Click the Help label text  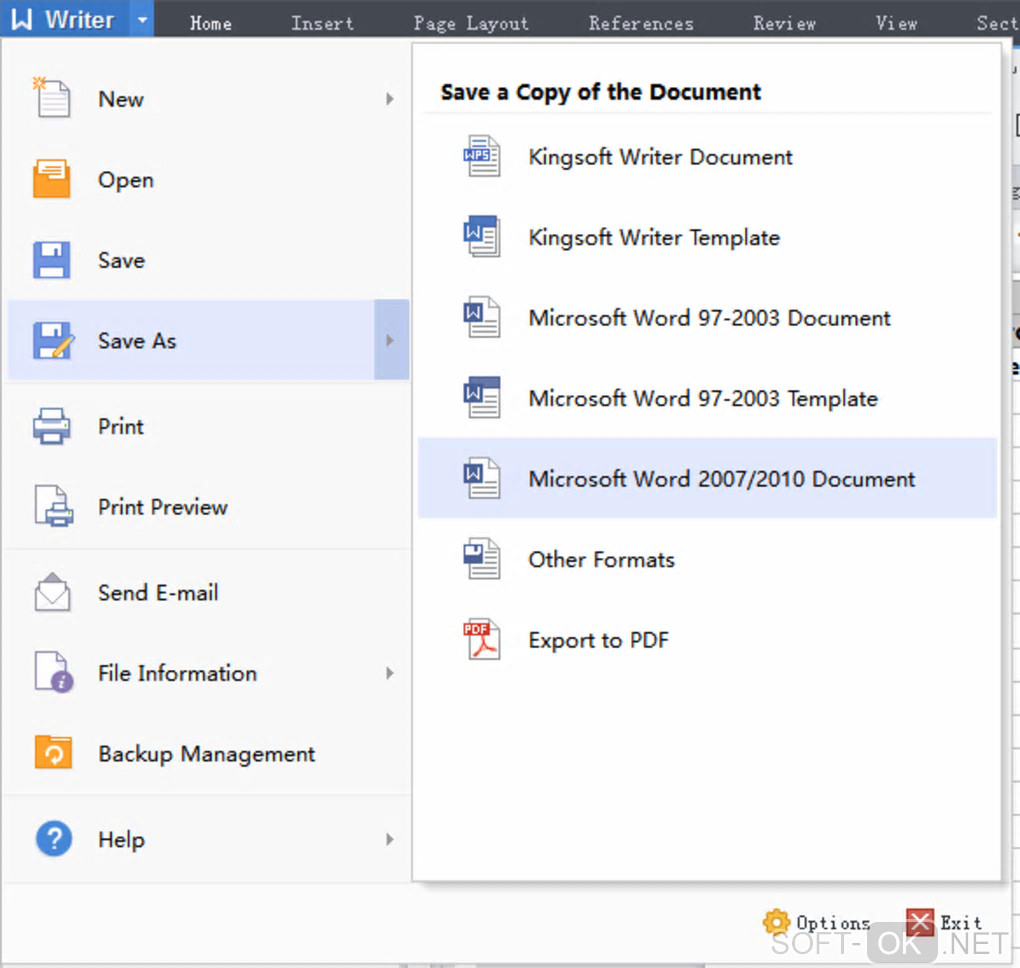click(121, 840)
